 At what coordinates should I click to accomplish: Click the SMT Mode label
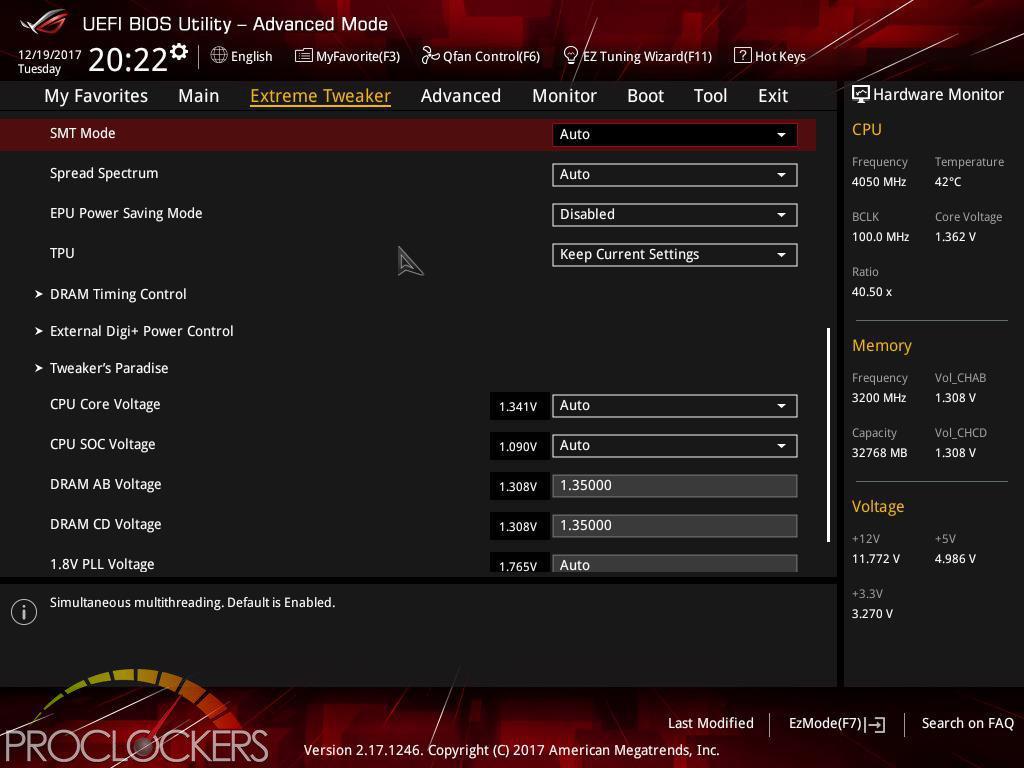[x=82, y=133]
